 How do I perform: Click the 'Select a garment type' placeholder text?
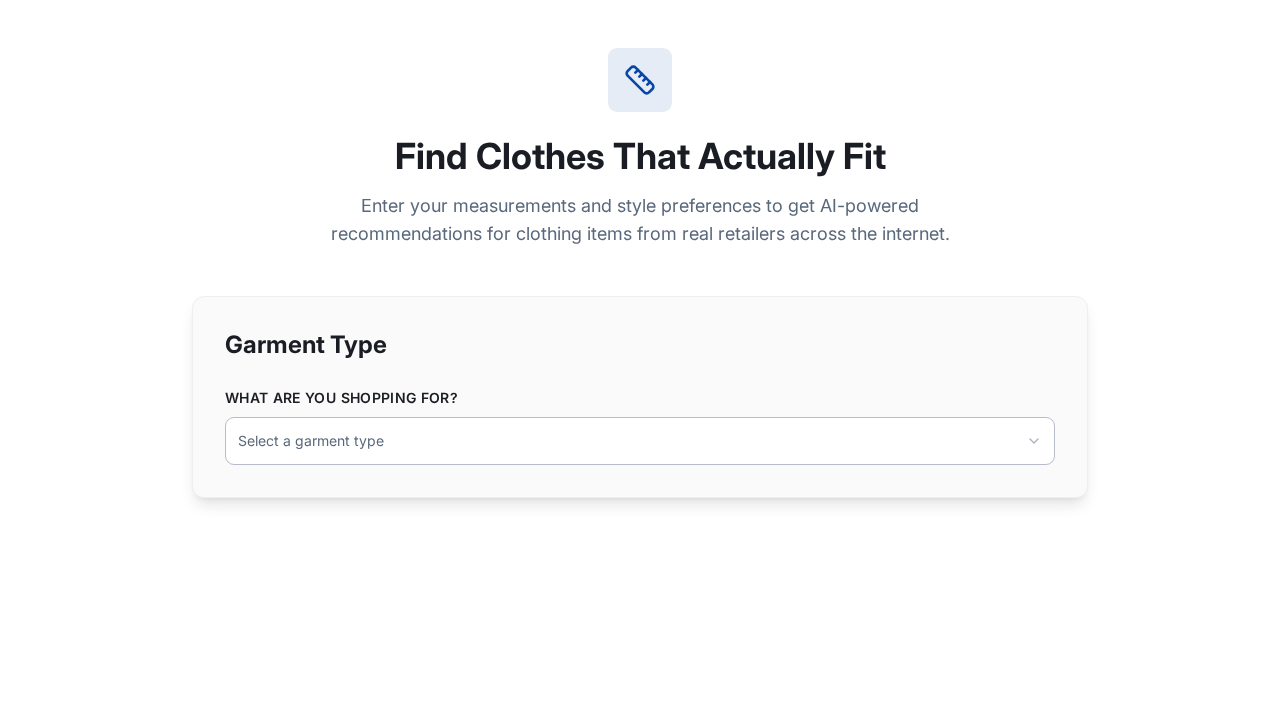tap(310, 441)
